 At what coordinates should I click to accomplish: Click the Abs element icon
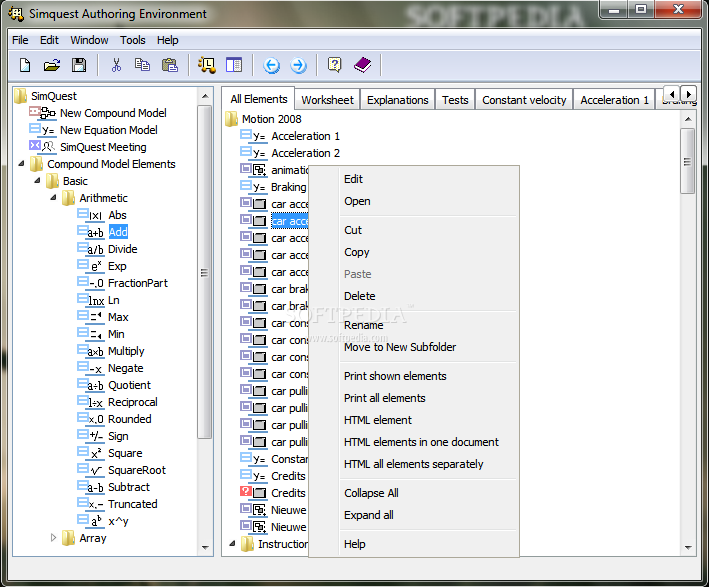pyautogui.click(x=90, y=215)
